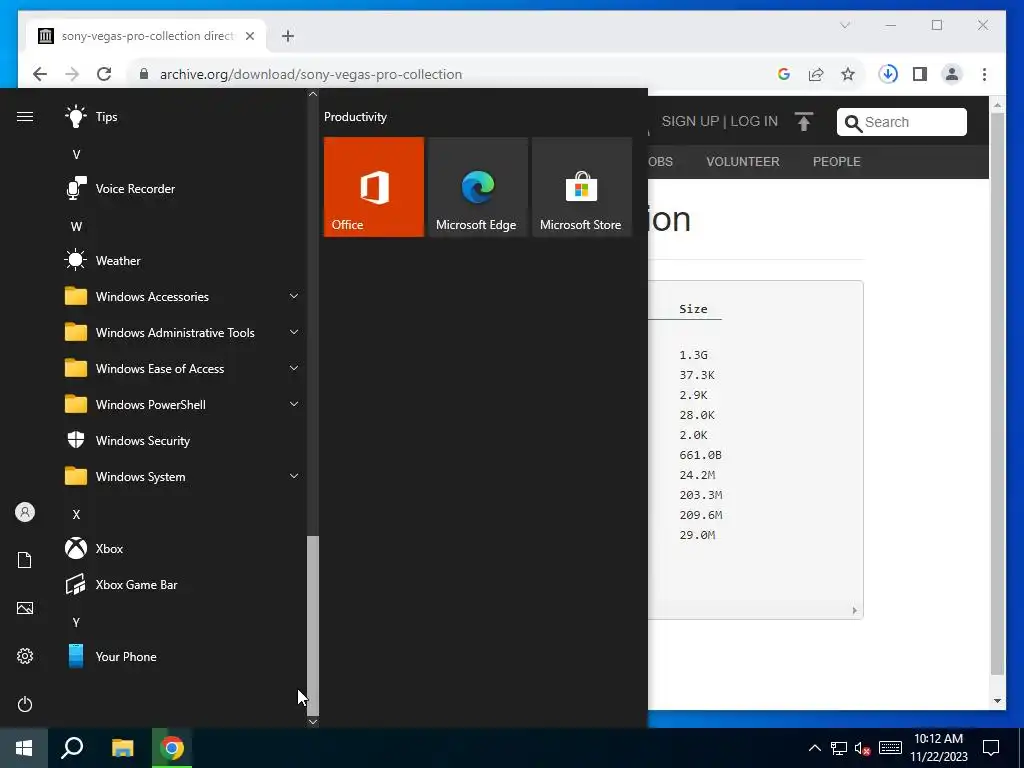Expand the Start menu hamburger icon

click(25, 117)
